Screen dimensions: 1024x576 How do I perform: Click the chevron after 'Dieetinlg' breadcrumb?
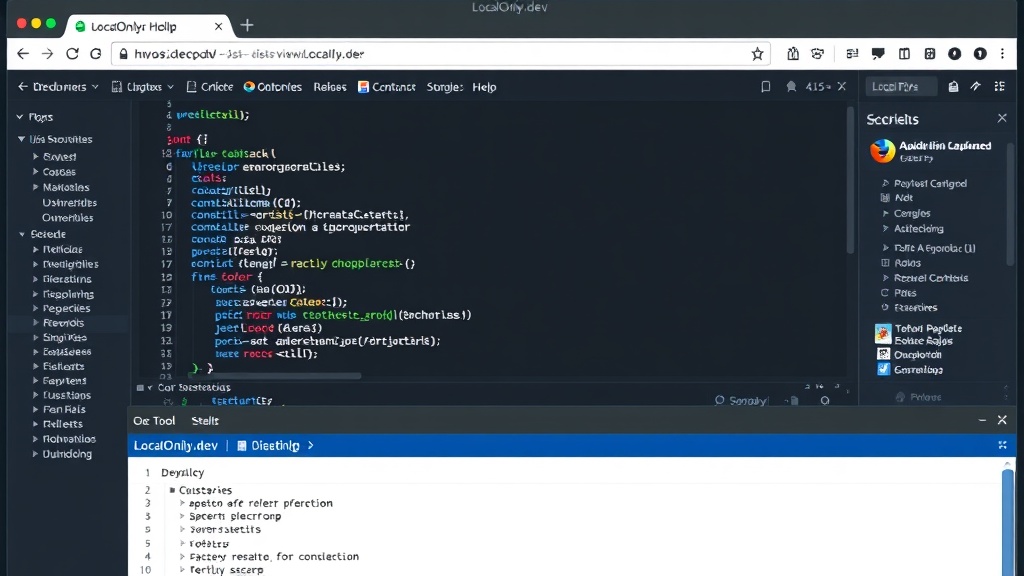[x=311, y=445]
